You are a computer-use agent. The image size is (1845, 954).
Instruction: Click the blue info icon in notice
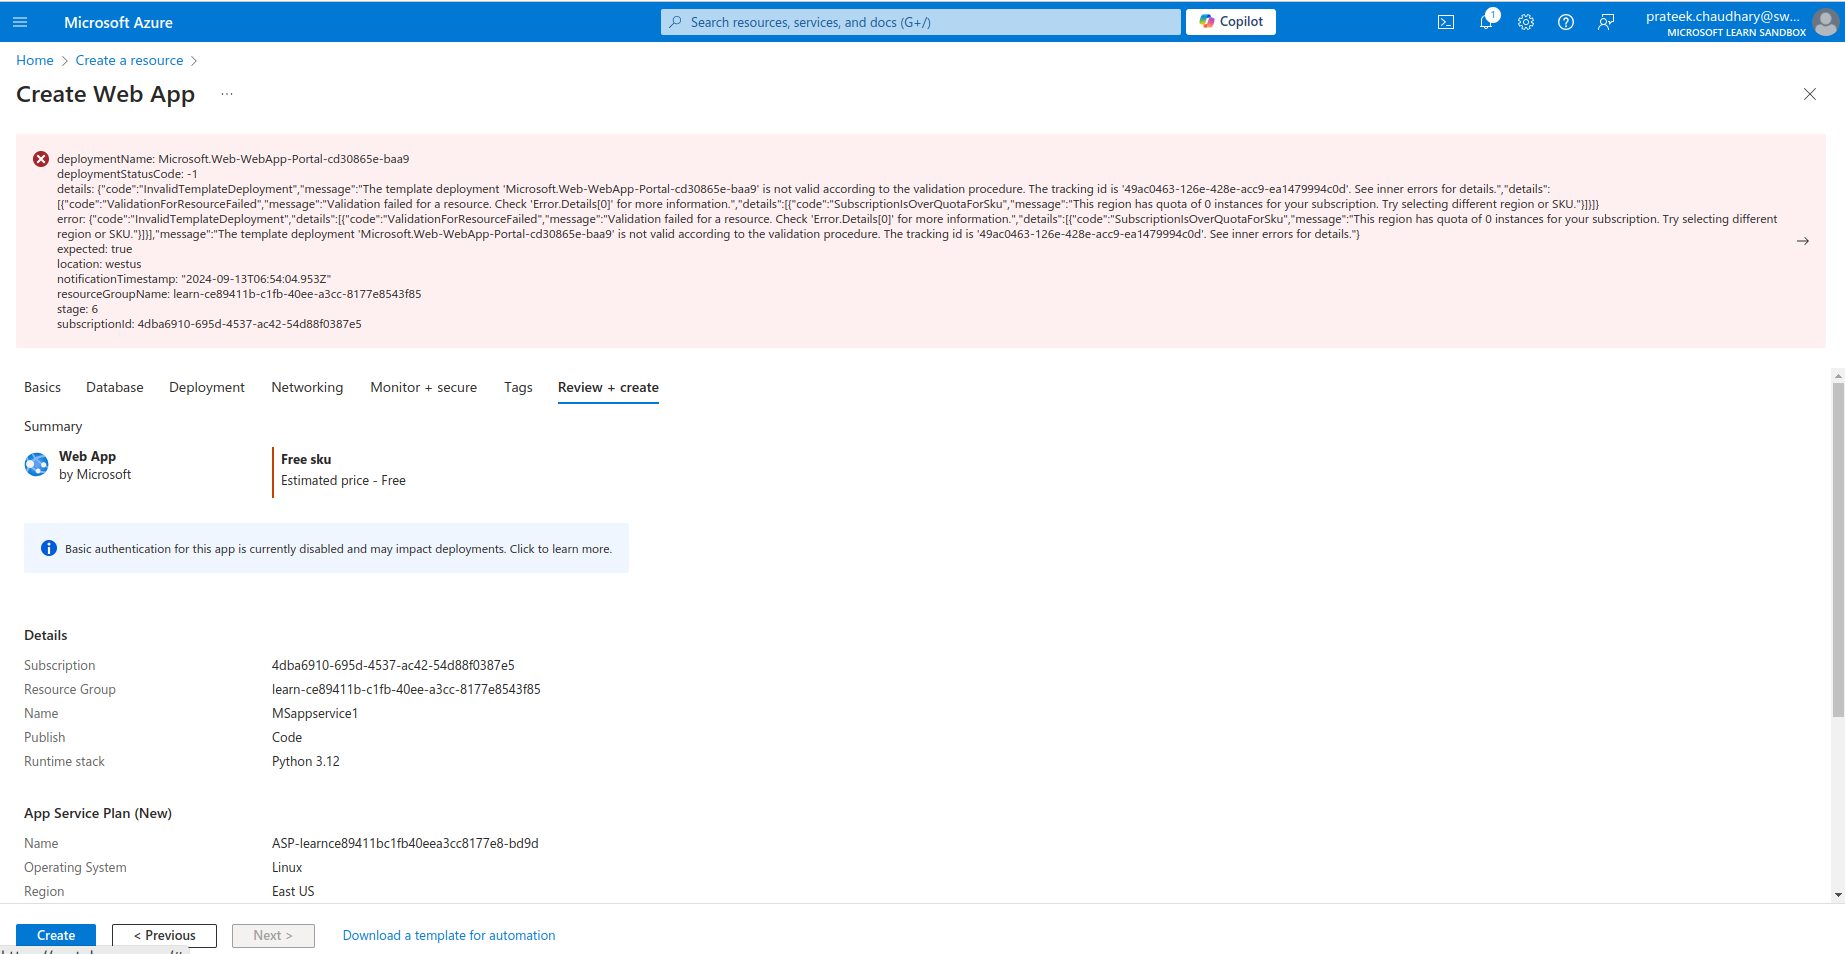tap(49, 548)
